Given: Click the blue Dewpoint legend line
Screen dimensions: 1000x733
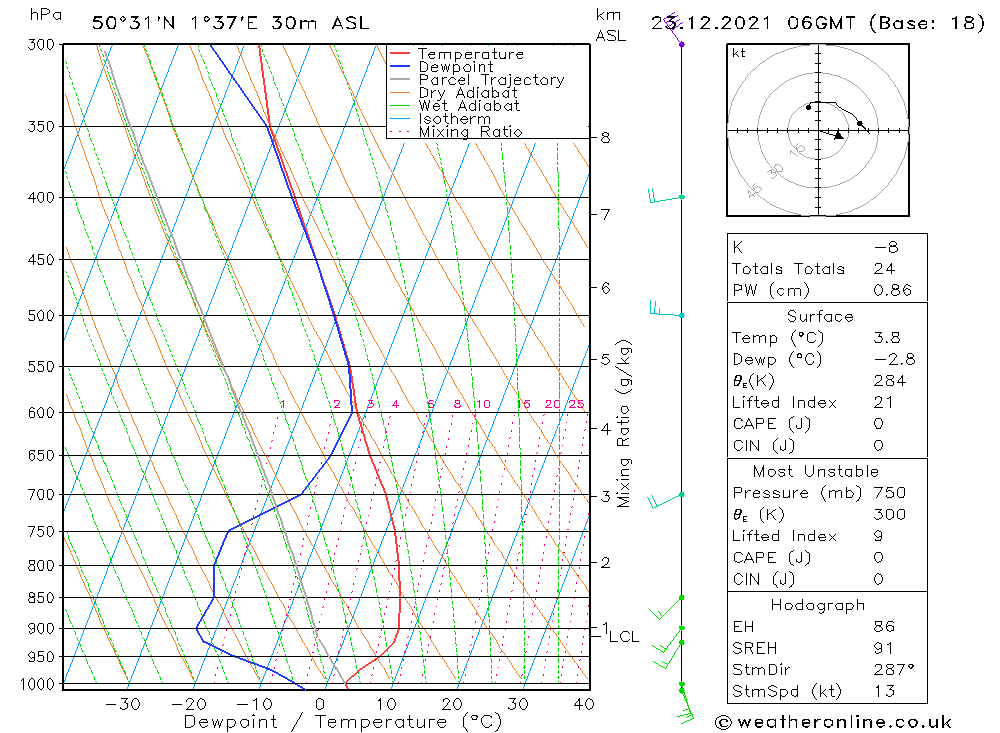Looking at the screenshot, I should pos(400,66).
